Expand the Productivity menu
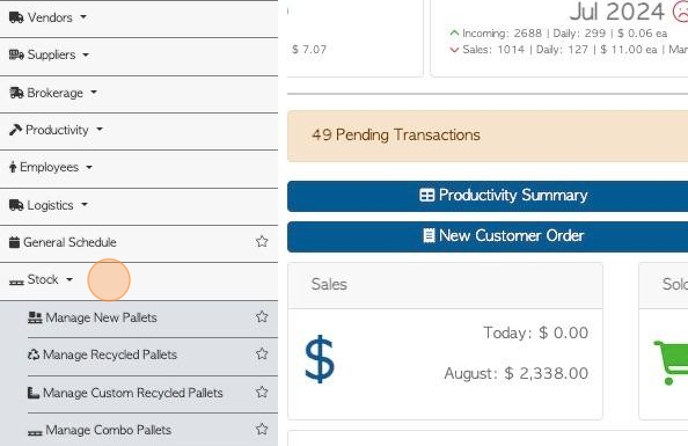 pos(57,130)
